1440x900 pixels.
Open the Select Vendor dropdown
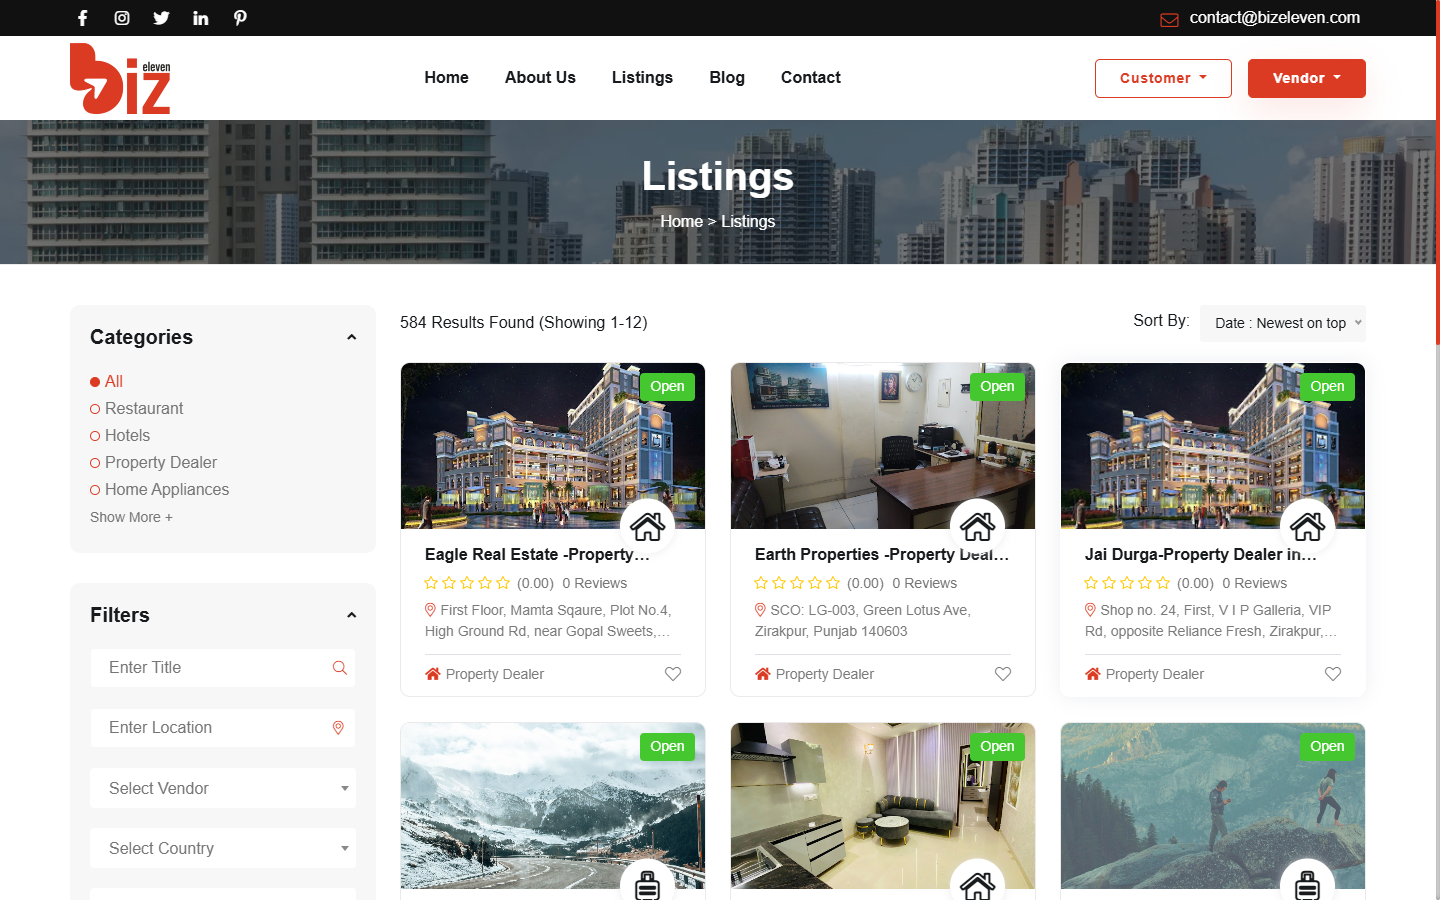[223, 788]
